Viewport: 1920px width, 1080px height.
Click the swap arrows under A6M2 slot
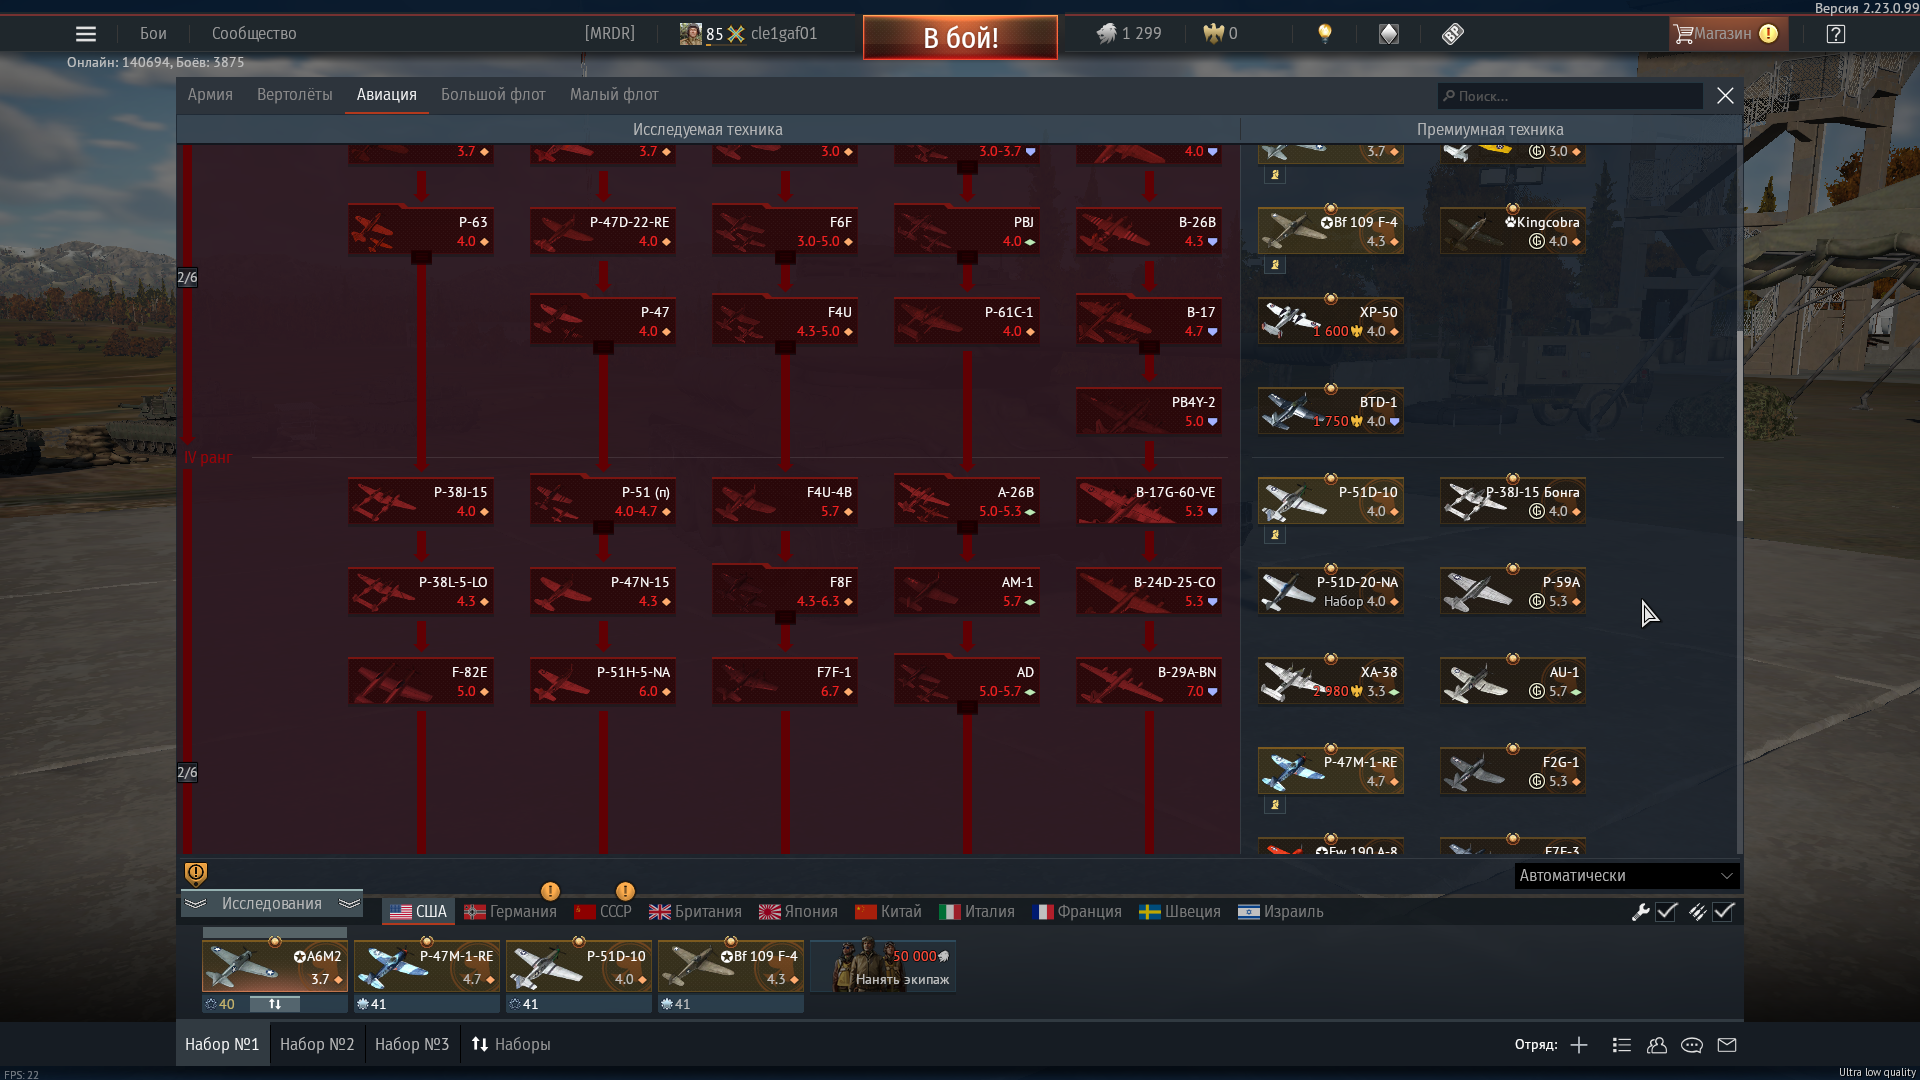point(274,1004)
